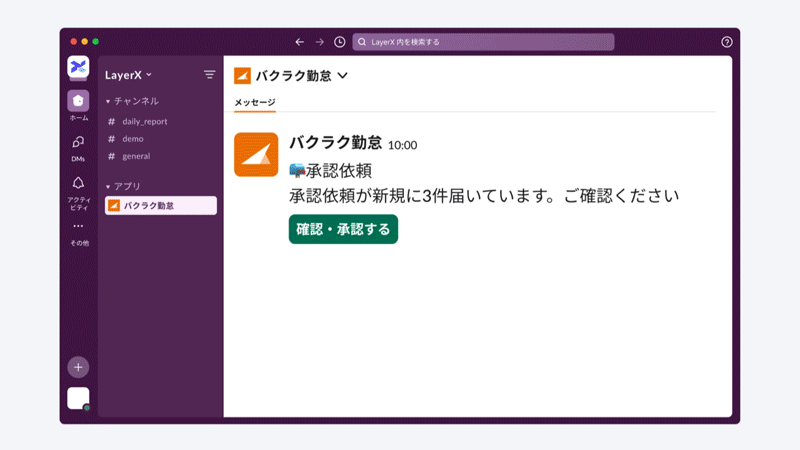Open the DMs sidebar icon
800x450 pixels.
click(x=78, y=142)
